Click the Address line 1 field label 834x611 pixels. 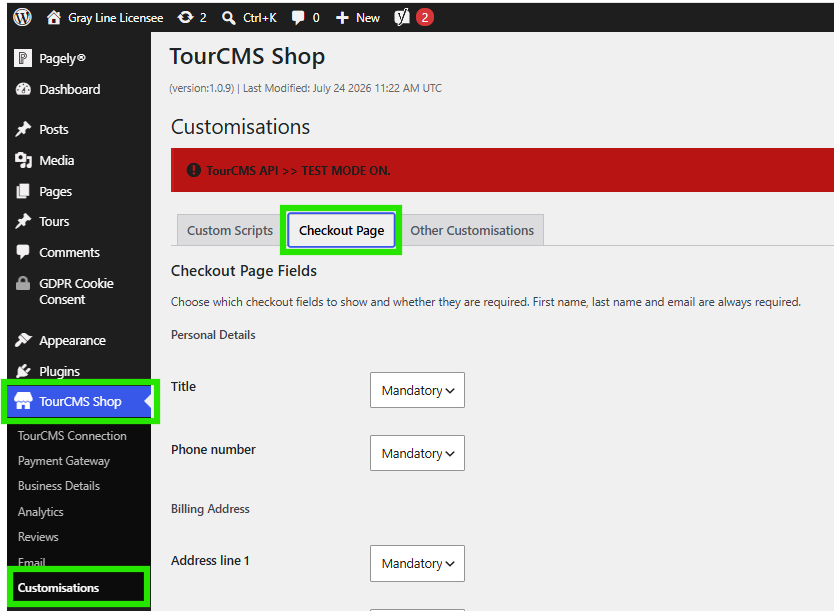point(210,560)
